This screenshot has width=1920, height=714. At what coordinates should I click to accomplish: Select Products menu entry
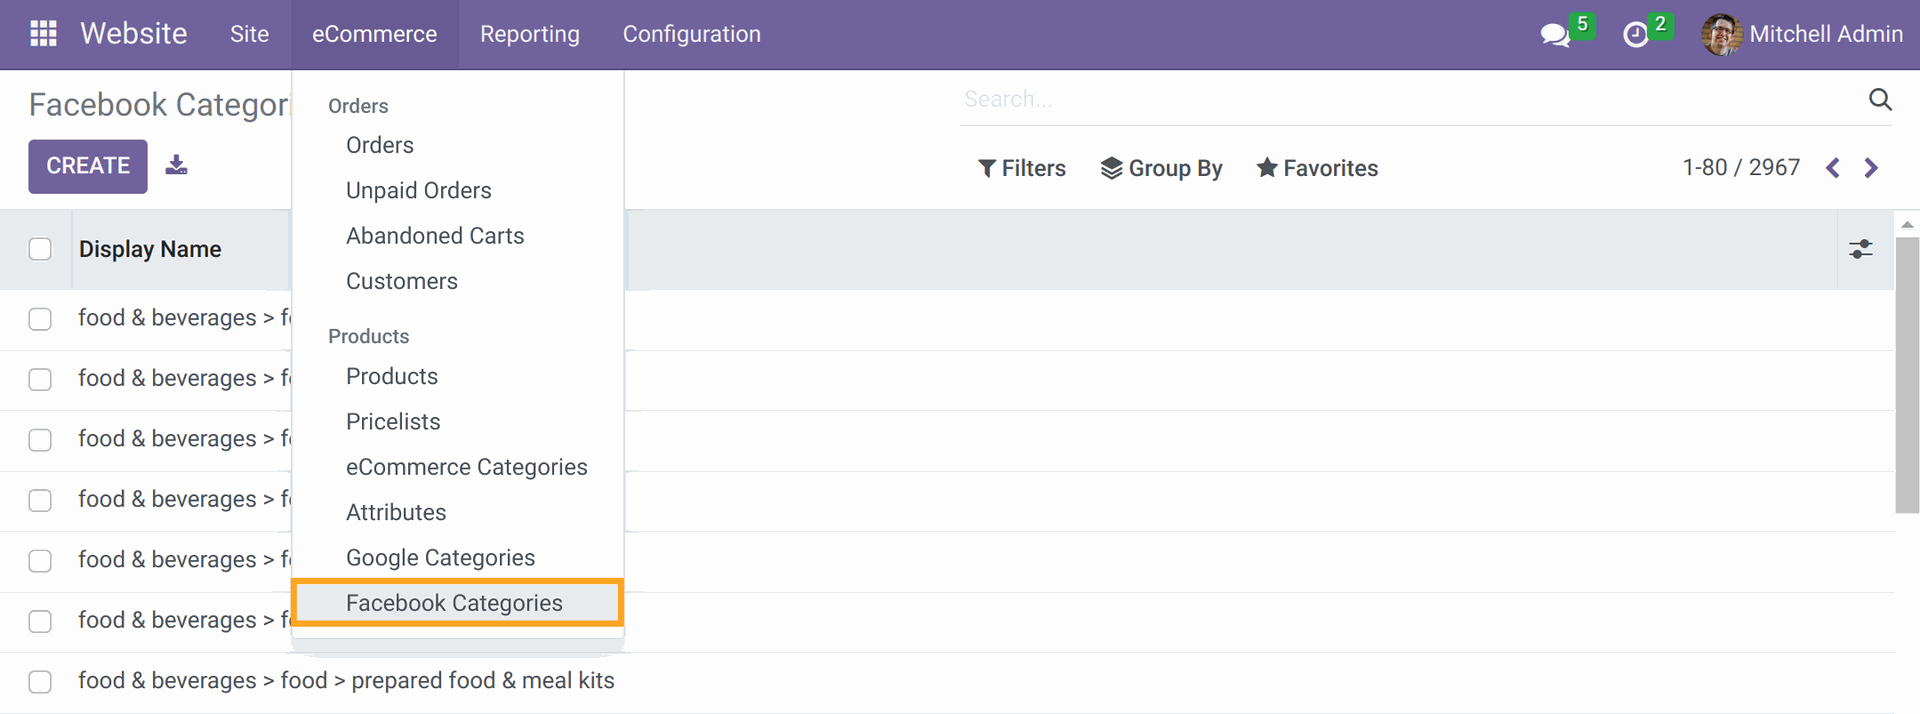(x=392, y=376)
